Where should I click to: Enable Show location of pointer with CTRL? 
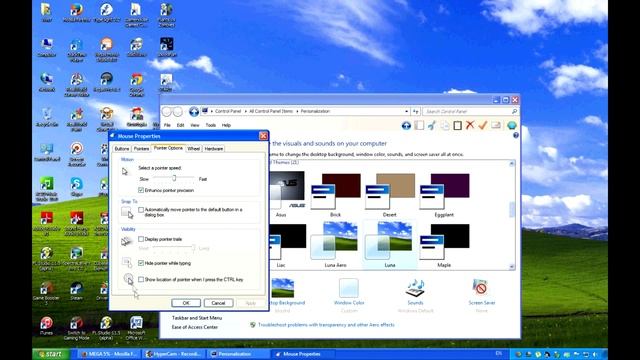pos(141,280)
